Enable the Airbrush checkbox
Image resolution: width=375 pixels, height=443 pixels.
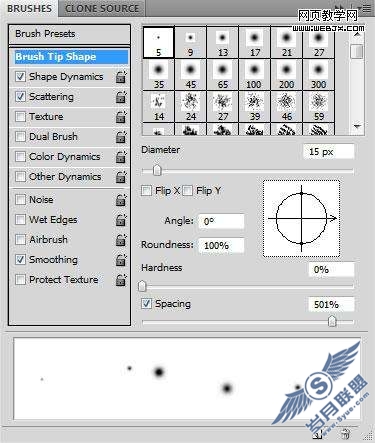pyautogui.click(x=20, y=240)
